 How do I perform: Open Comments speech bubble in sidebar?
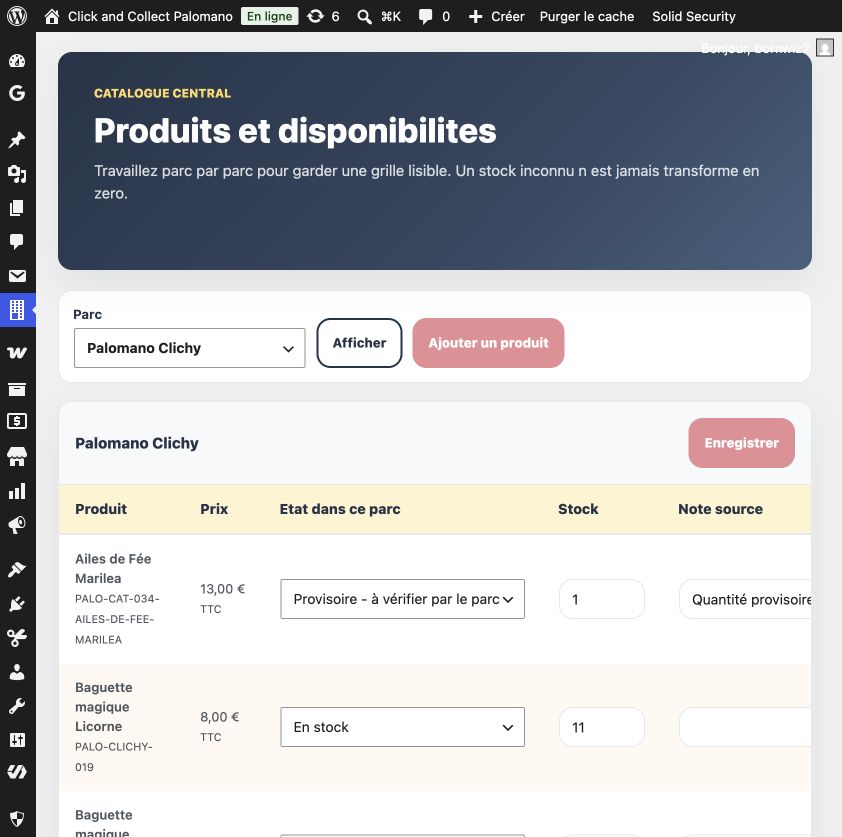click(x=17, y=242)
